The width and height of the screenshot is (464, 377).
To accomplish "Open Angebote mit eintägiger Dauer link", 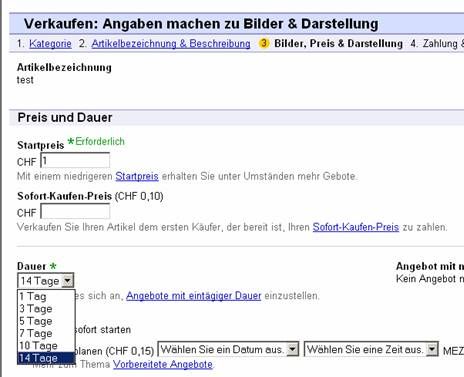I will [194, 296].
